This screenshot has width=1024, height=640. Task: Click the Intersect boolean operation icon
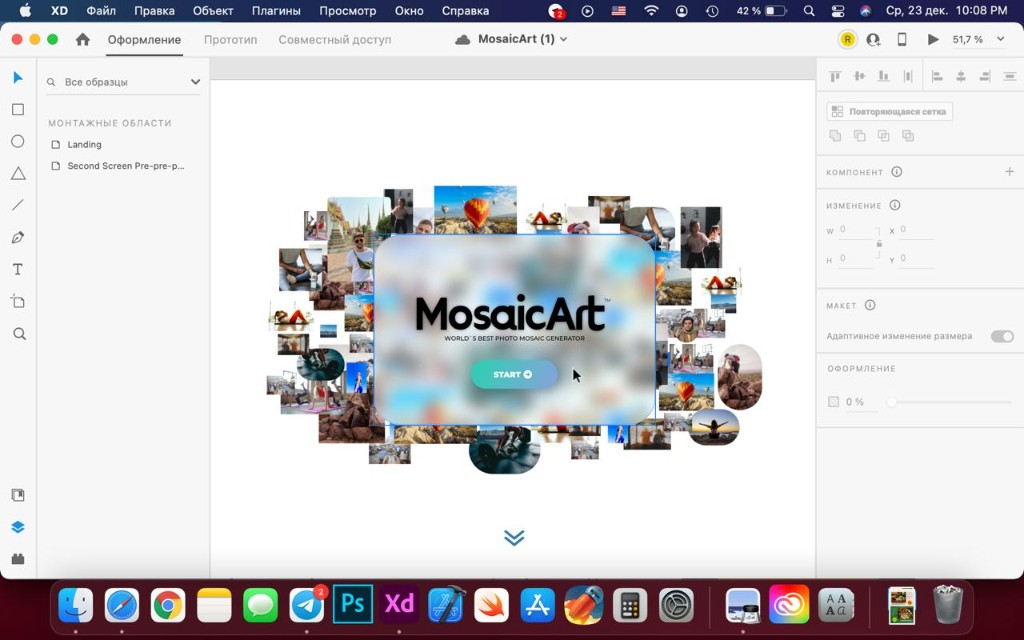pos(884,136)
